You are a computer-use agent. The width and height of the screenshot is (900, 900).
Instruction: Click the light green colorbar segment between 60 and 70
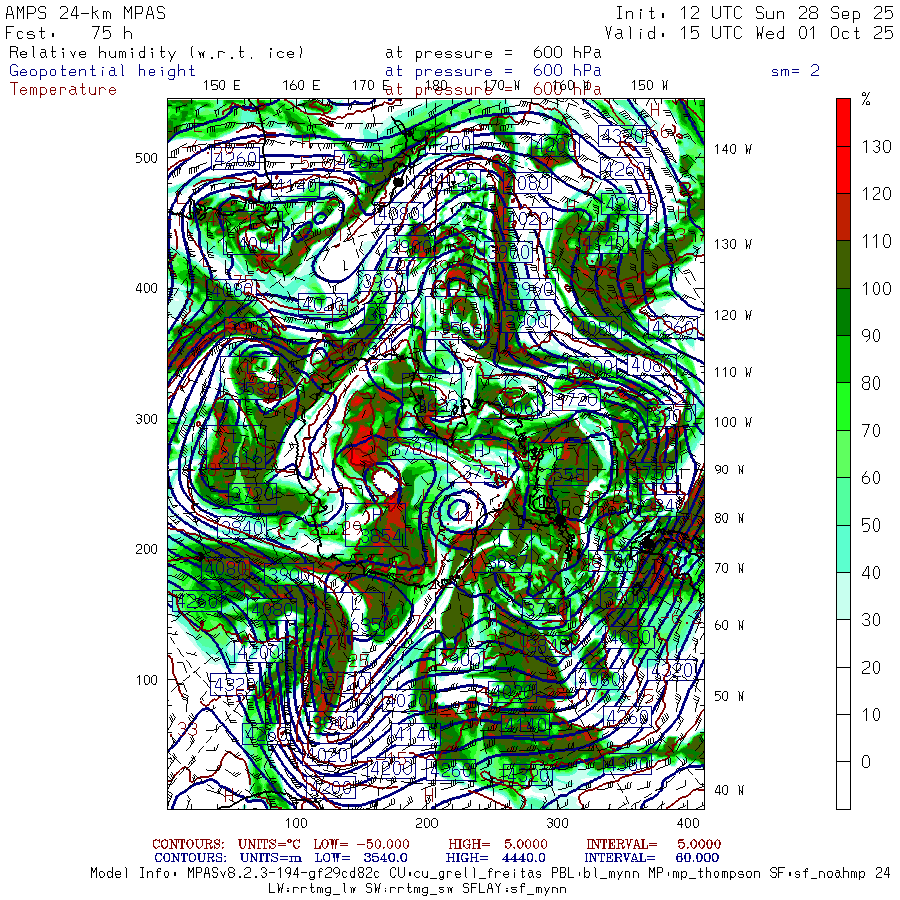[843, 454]
